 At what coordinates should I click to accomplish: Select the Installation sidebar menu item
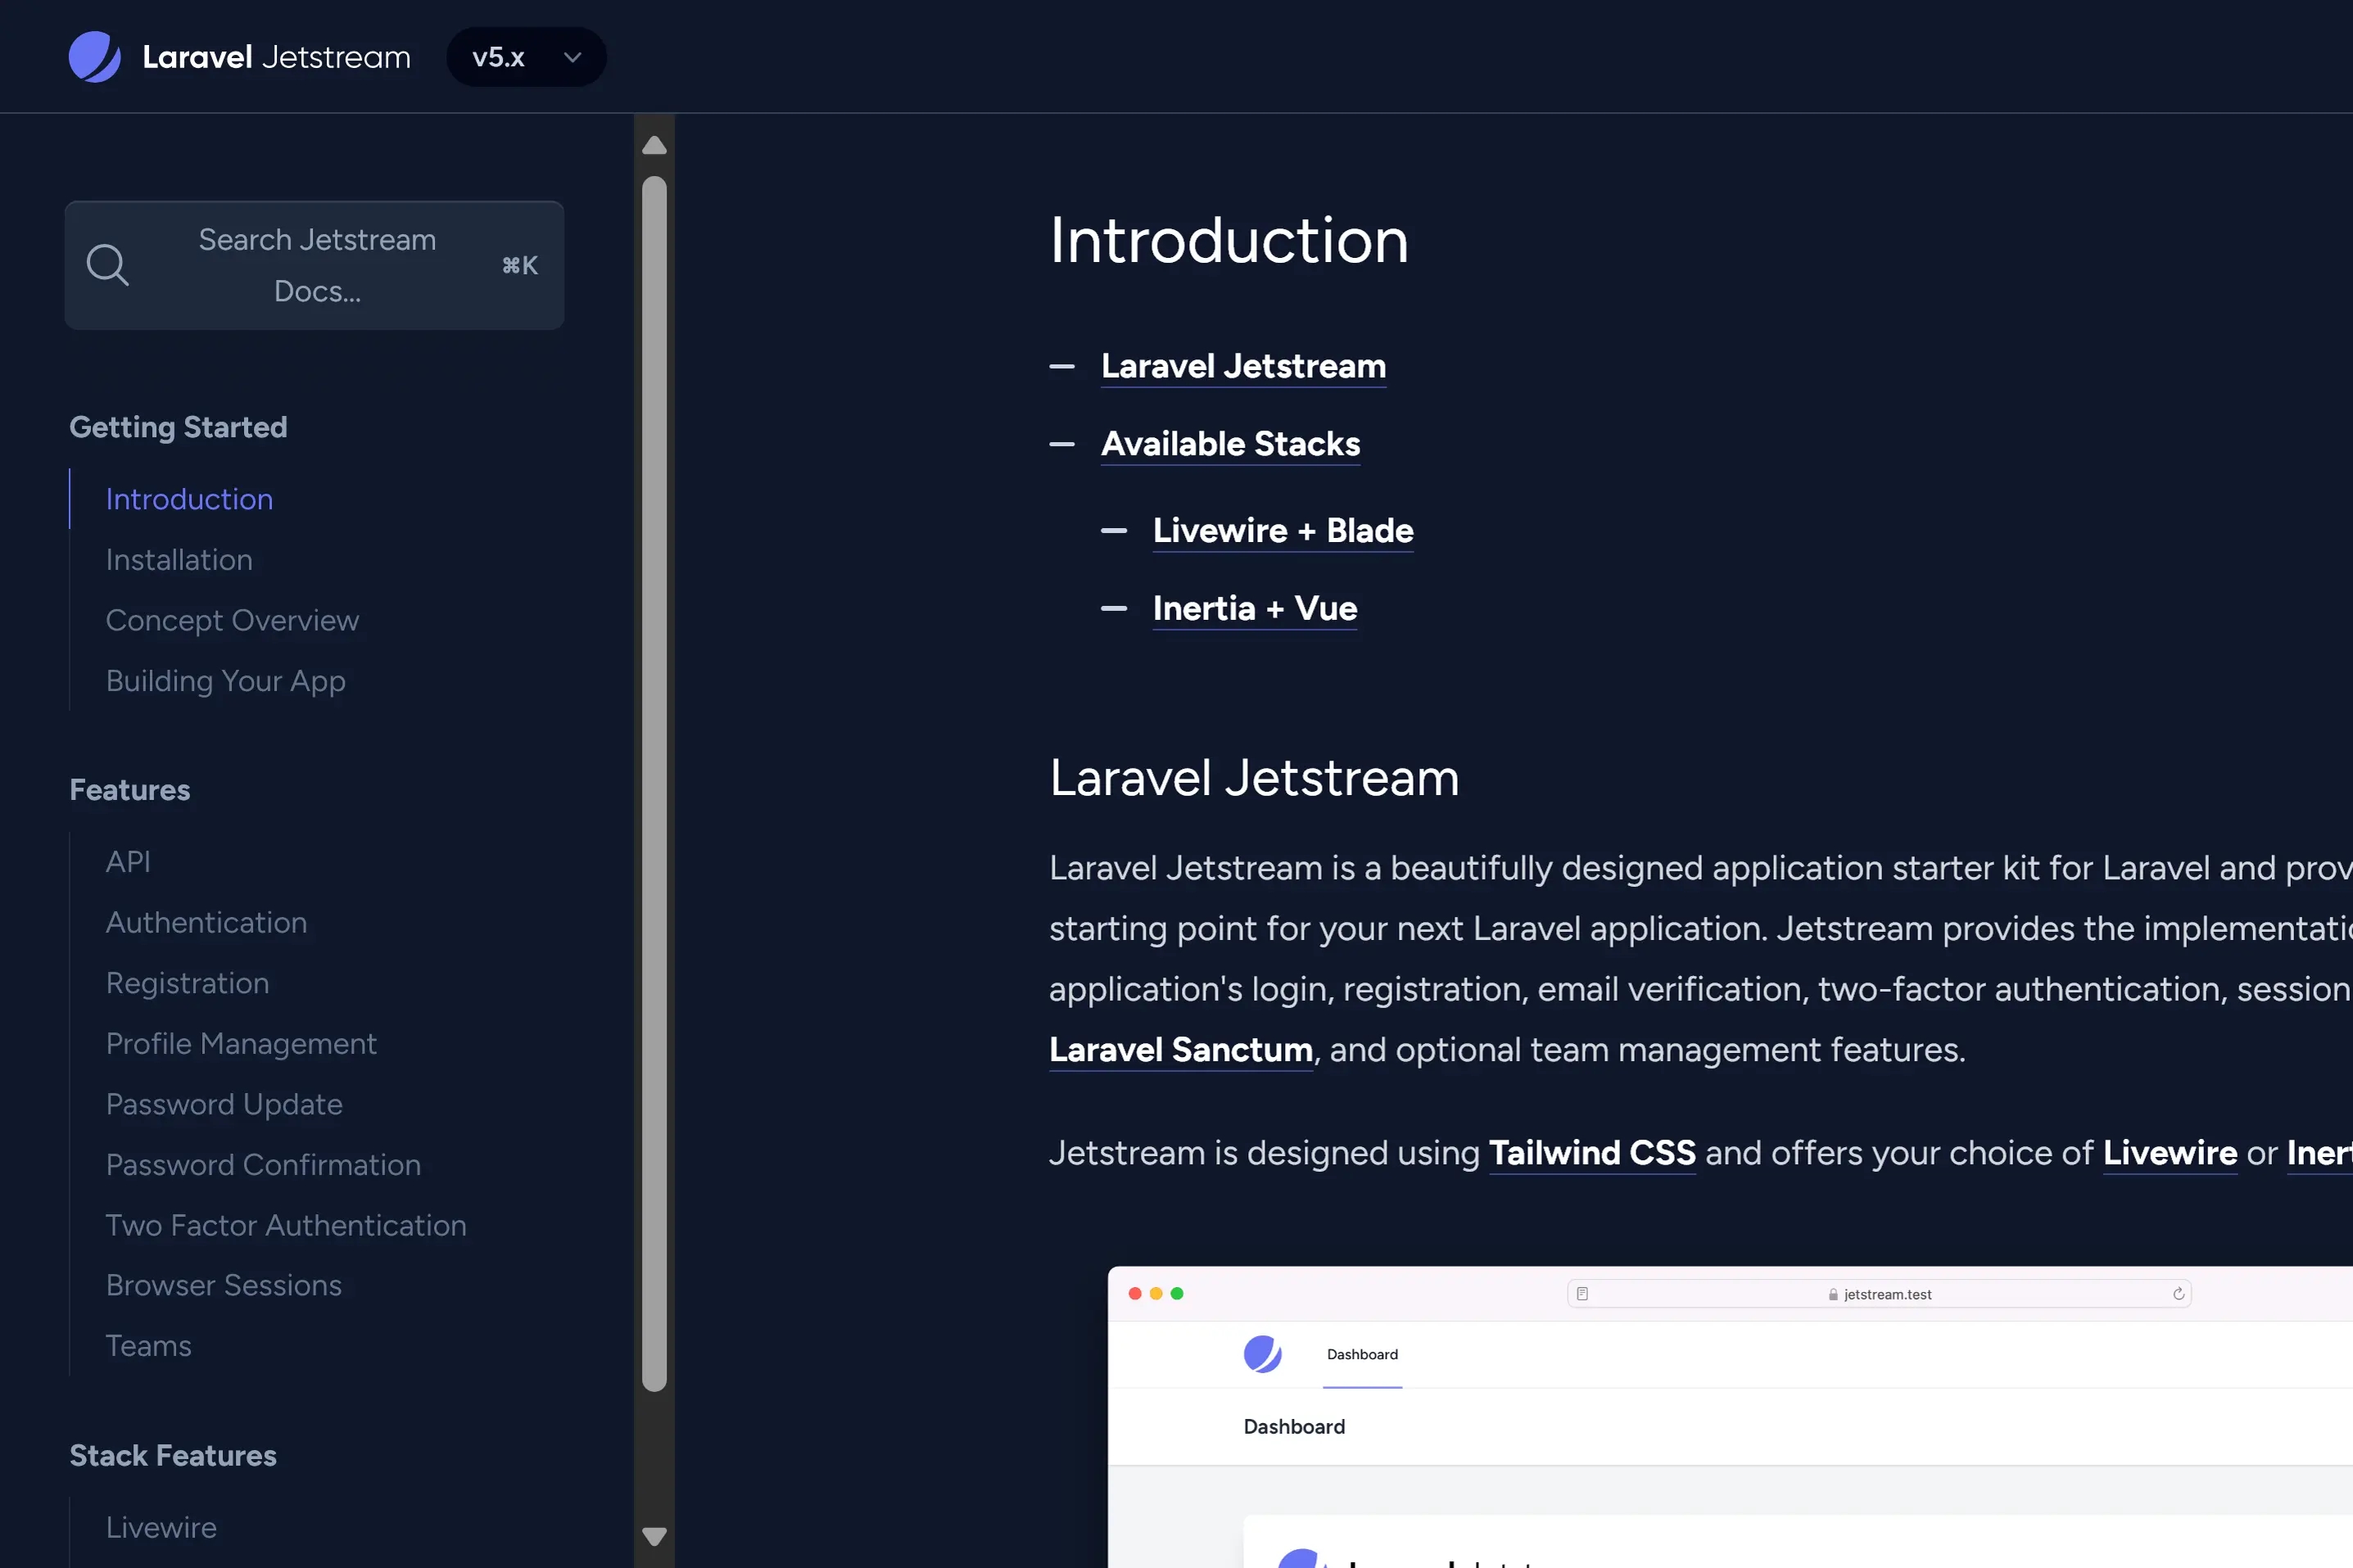click(x=179, y=560)
